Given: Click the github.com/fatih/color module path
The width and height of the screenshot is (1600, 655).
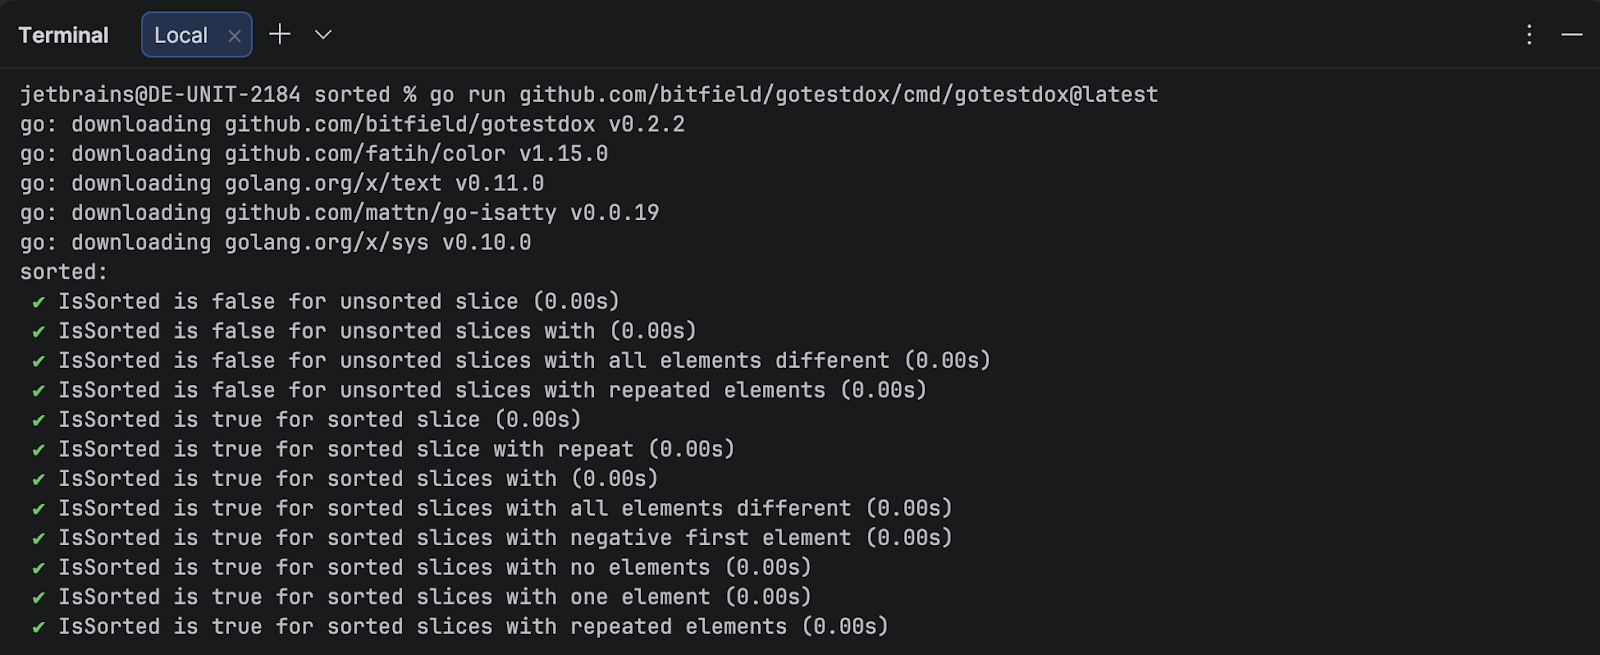Looking at the screenshot, I should tap(365, 154).
